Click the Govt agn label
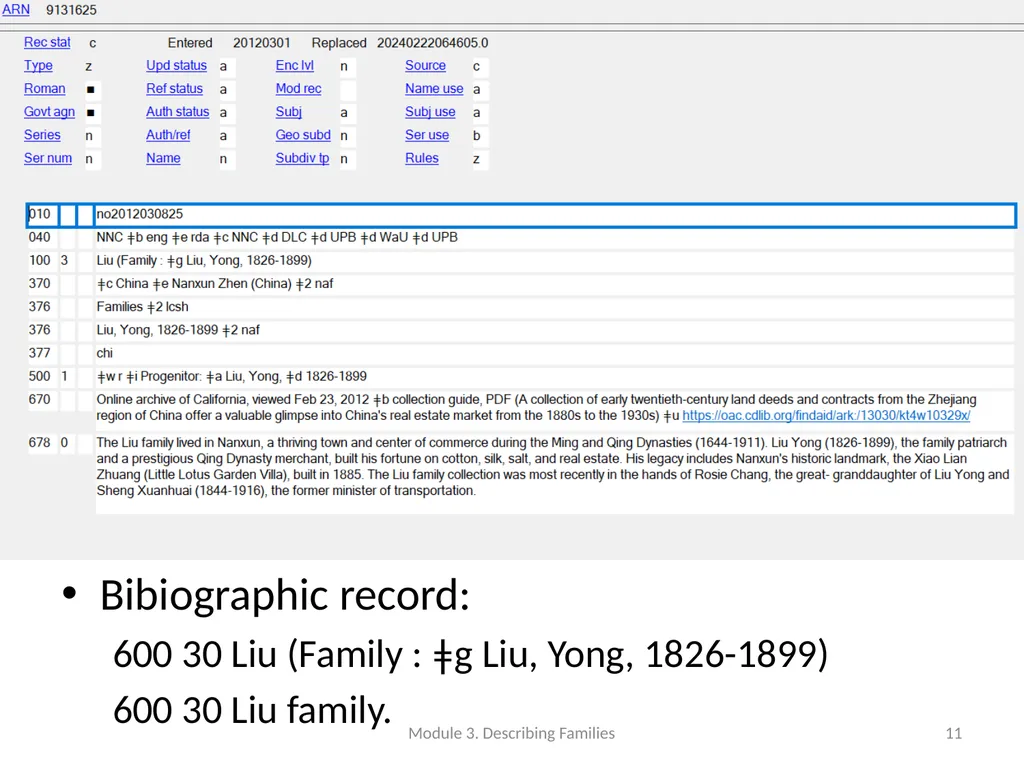 click(50, 112)
